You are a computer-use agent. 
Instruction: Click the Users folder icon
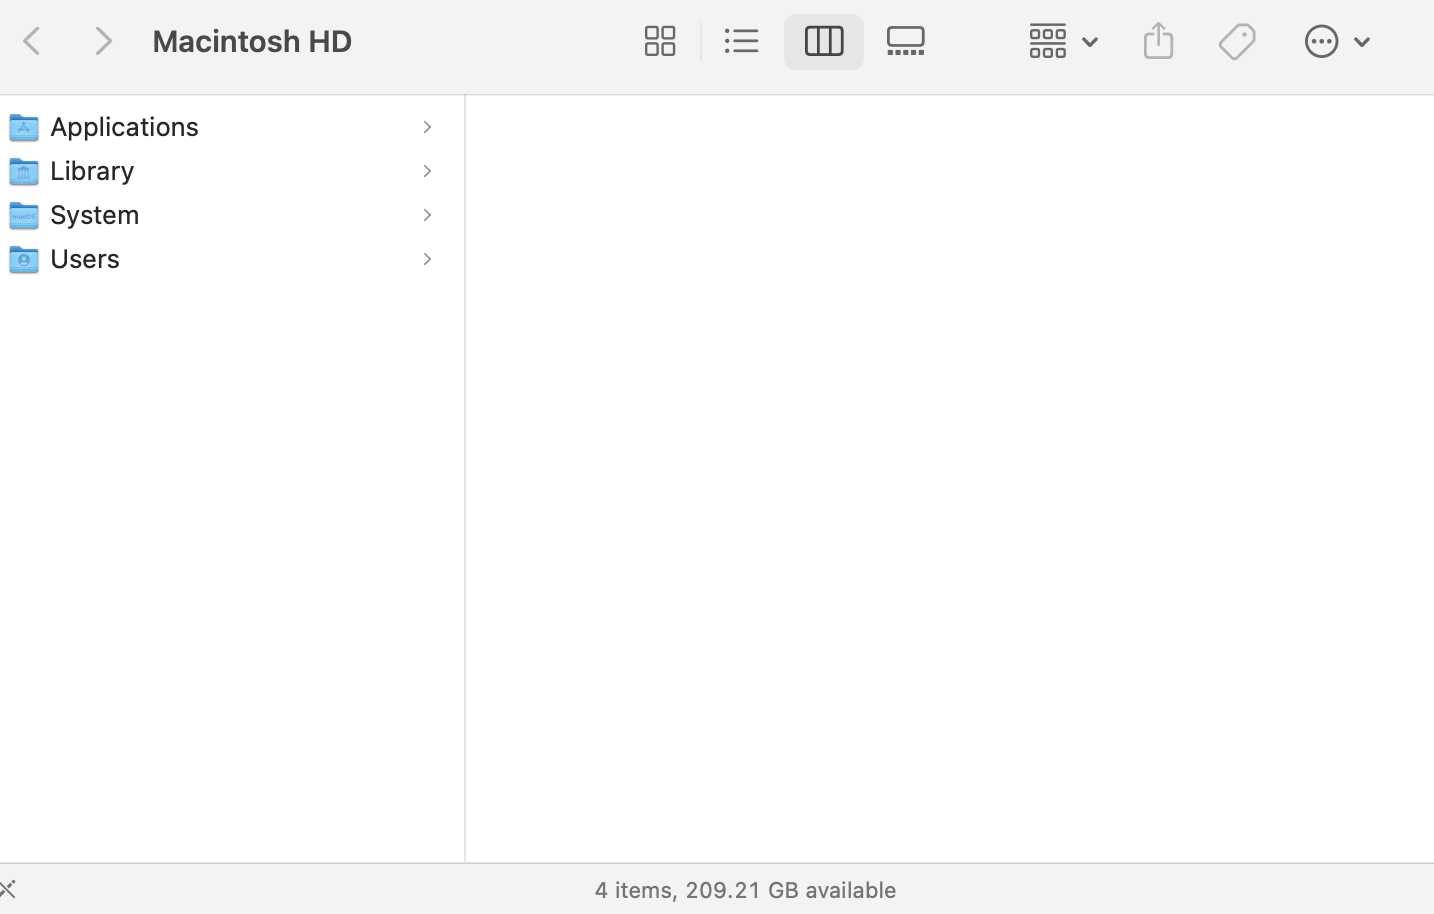(x=24, y=259)
